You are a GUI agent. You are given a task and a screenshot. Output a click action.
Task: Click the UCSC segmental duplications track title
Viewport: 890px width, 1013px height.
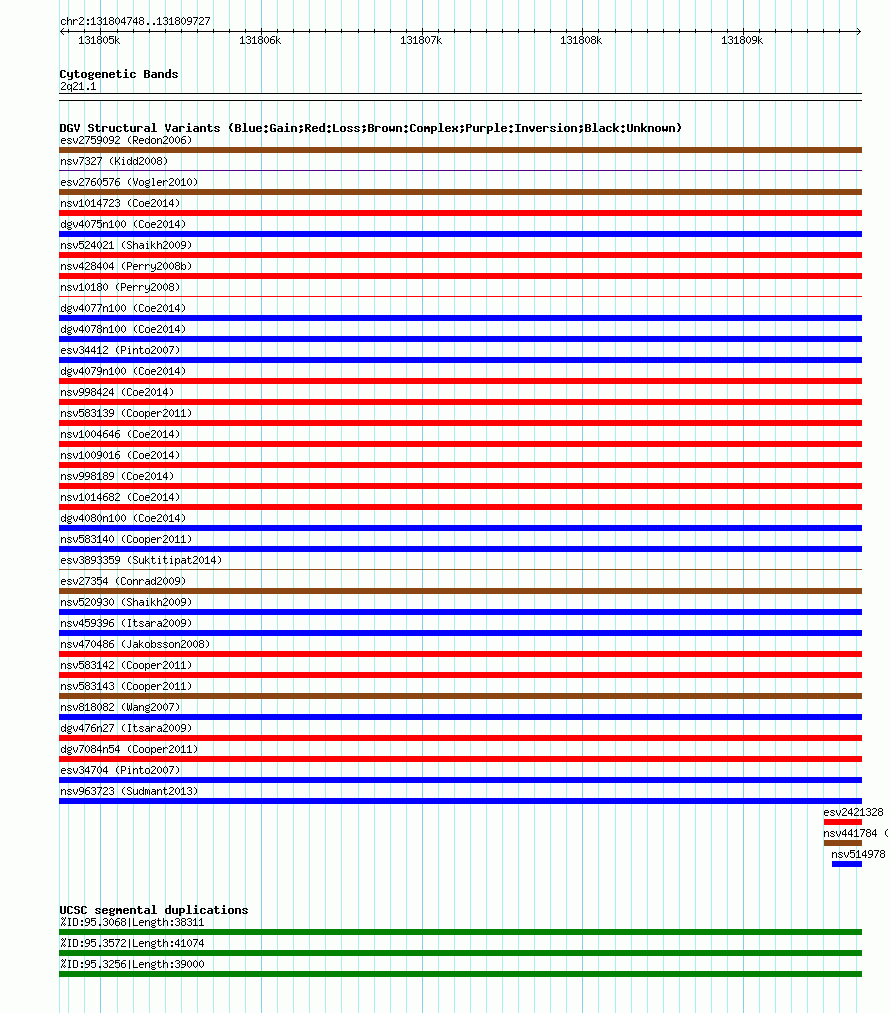(x=154, y=910)
